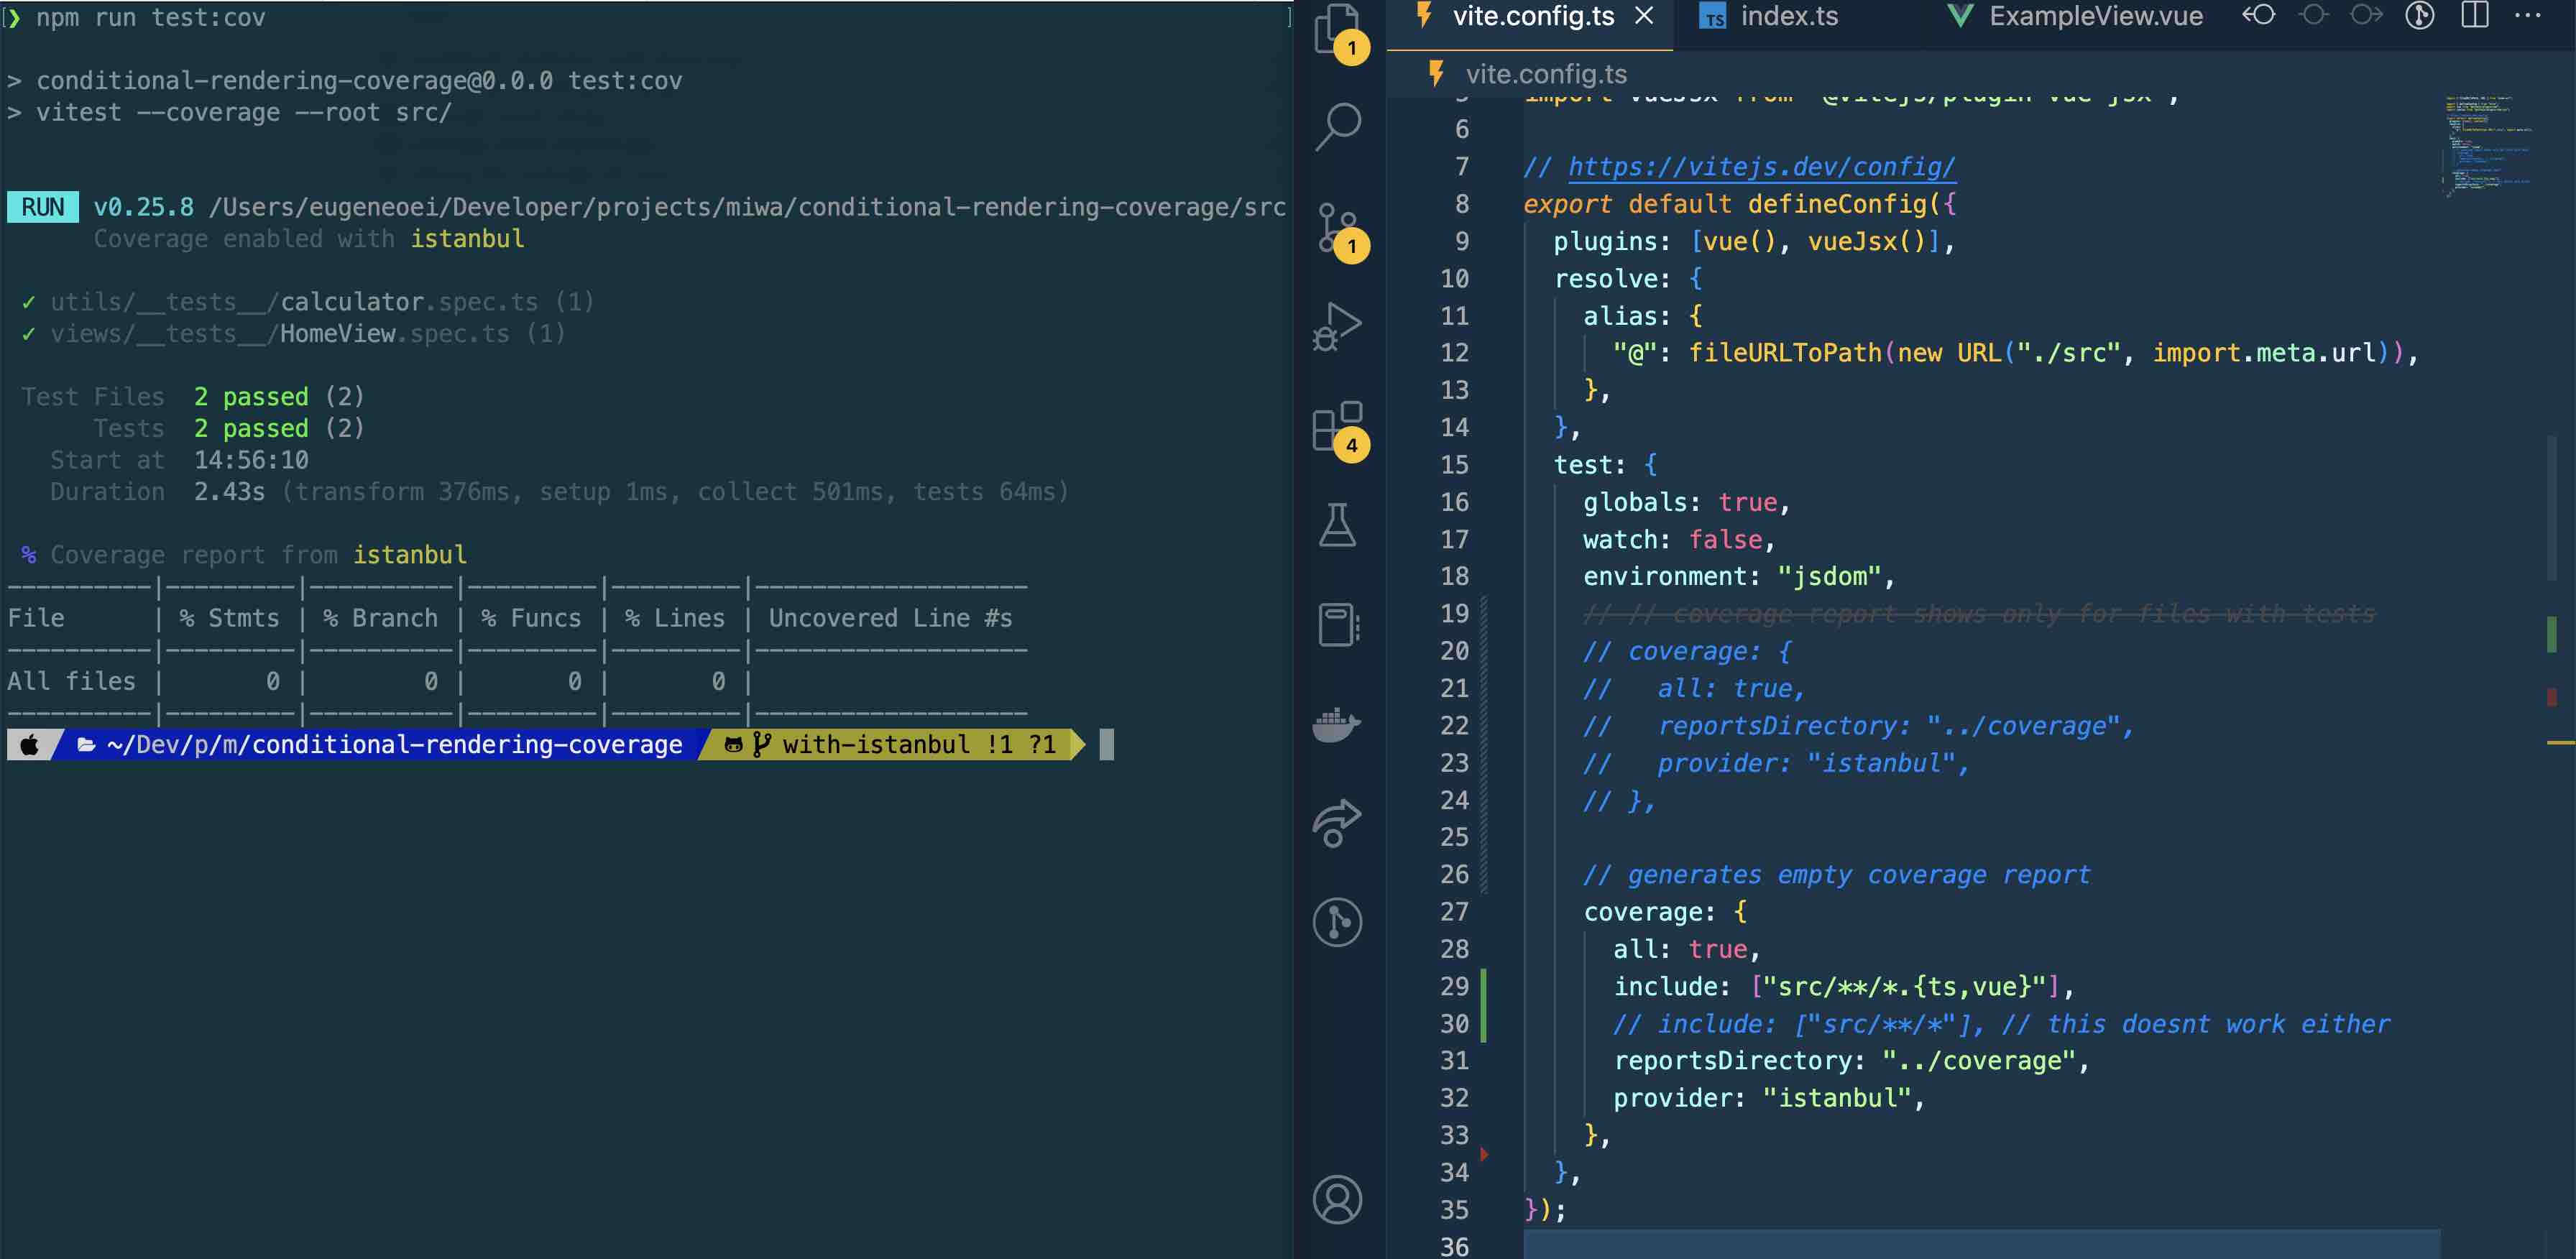Go to previous change arrow icon
2576x1259 pixels.
coord(2258,16)
